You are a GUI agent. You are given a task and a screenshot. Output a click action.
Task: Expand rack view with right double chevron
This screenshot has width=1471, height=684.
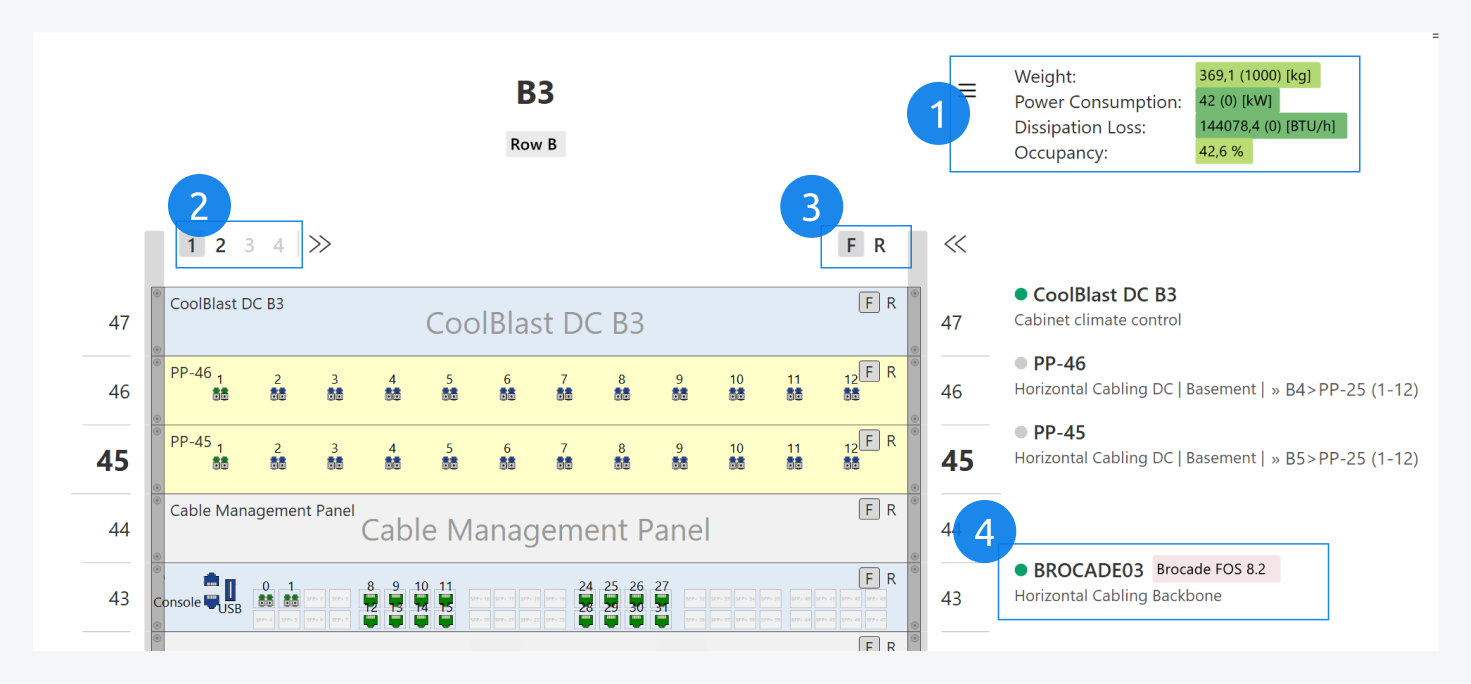click(320, 245)
